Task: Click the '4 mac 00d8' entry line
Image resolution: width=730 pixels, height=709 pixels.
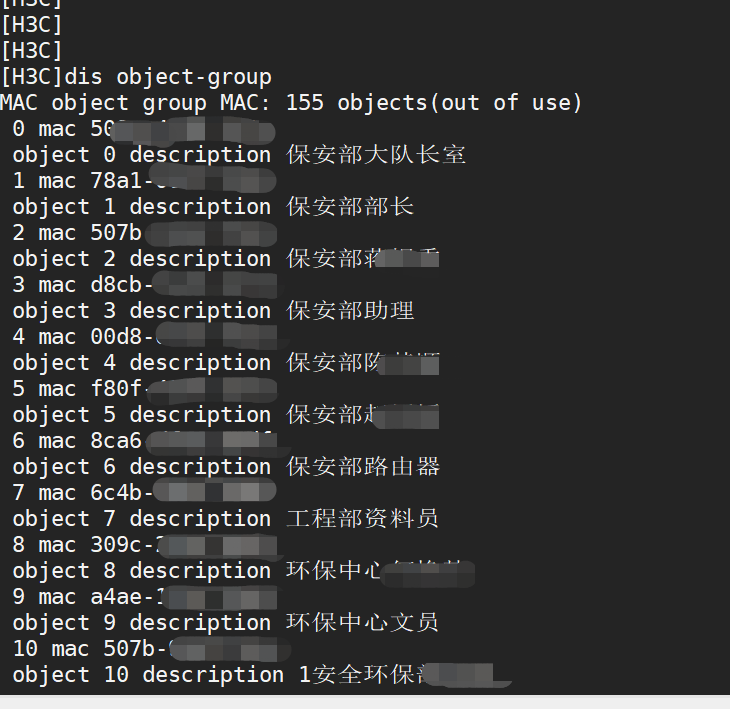Action: point(90,337)
